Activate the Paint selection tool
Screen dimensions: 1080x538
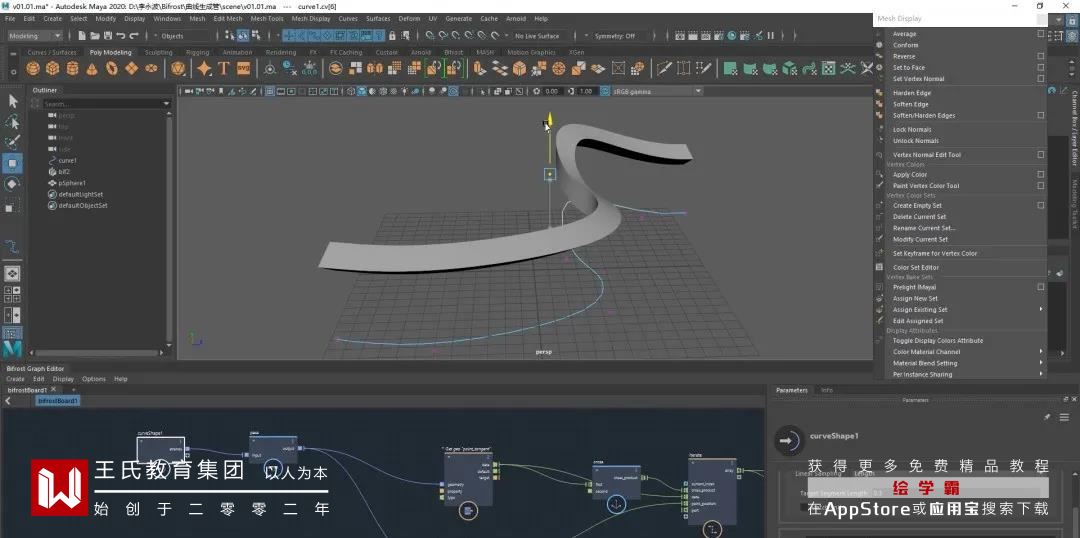click(x=12, y=143)
